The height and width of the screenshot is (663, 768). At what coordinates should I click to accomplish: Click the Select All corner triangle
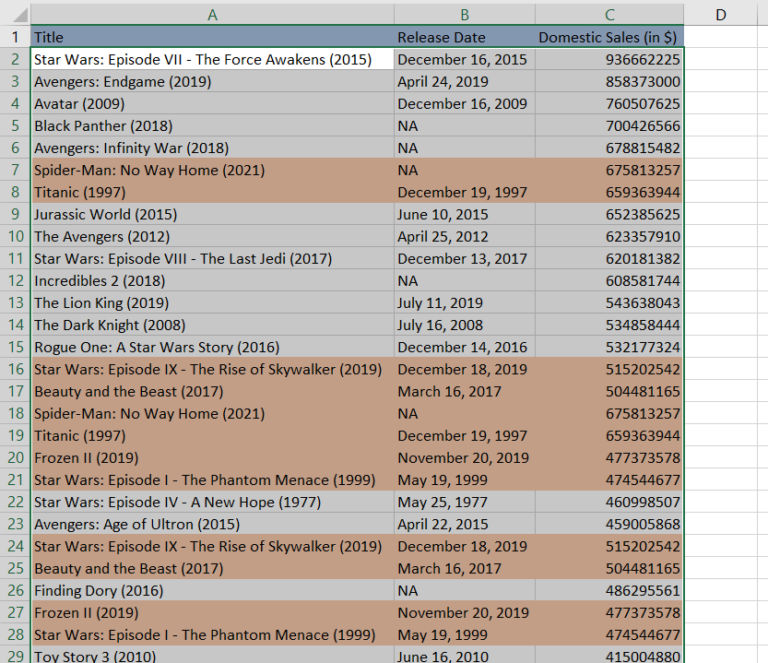point(15,14)
